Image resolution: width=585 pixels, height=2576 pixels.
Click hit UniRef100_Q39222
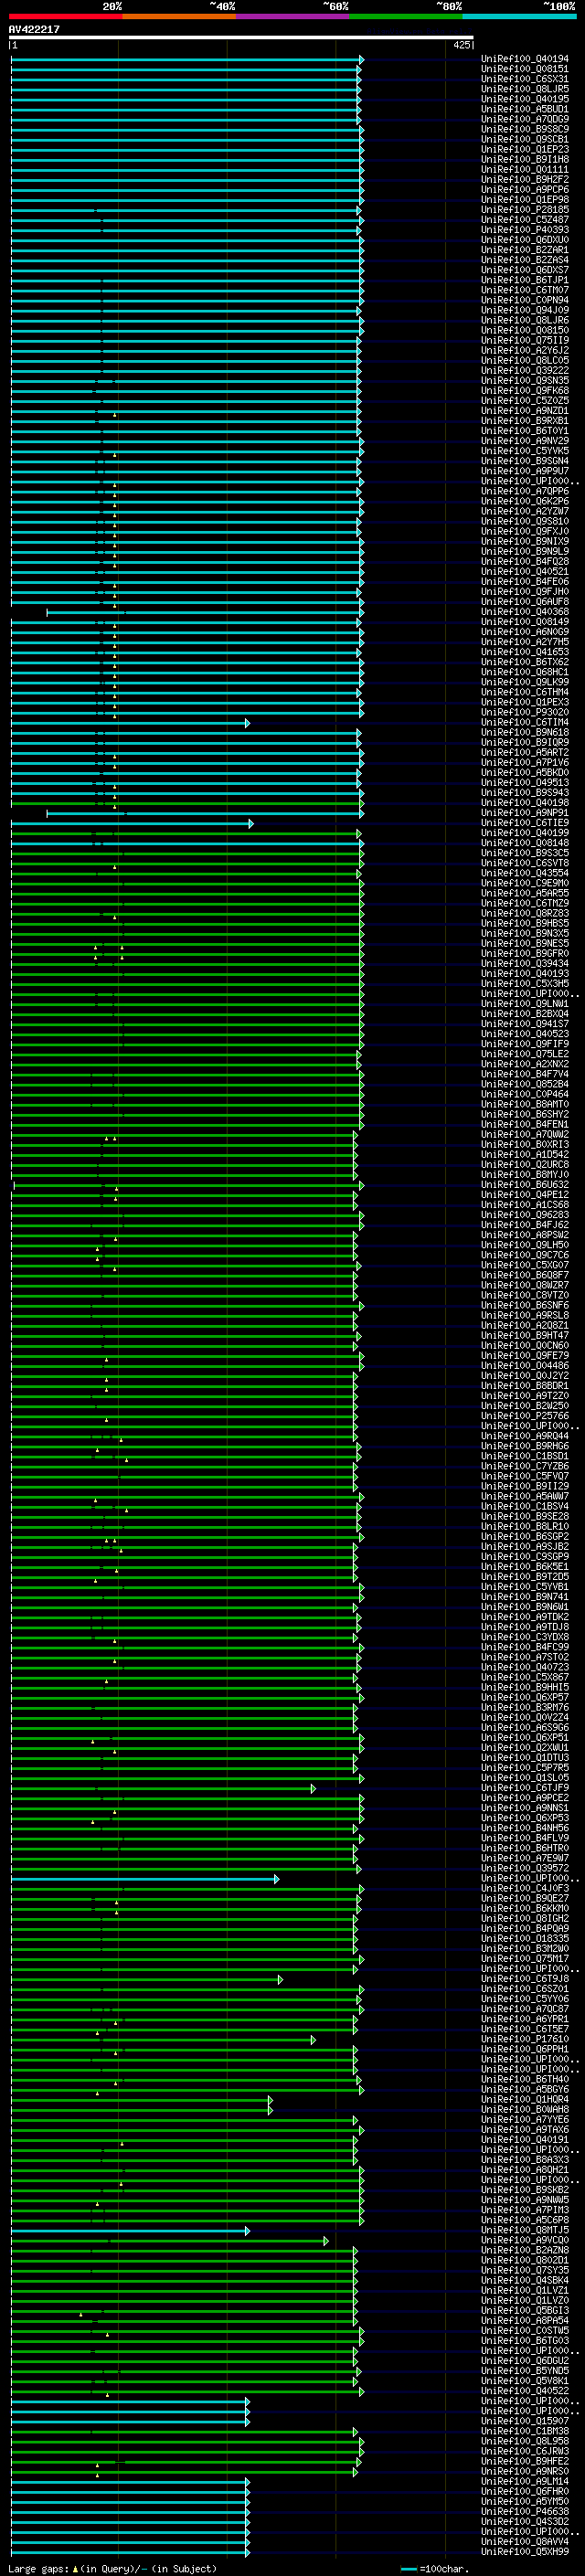click(x=525, y=371)
